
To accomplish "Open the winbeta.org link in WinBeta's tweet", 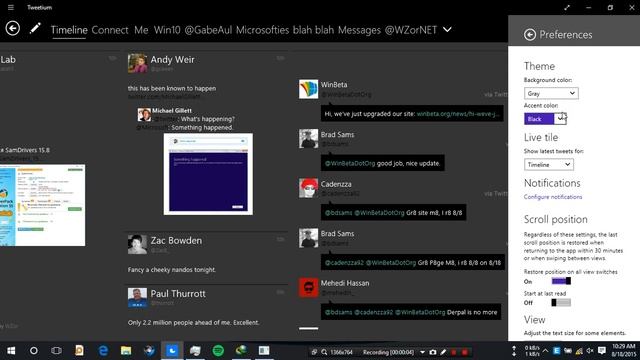I will 458,114.
